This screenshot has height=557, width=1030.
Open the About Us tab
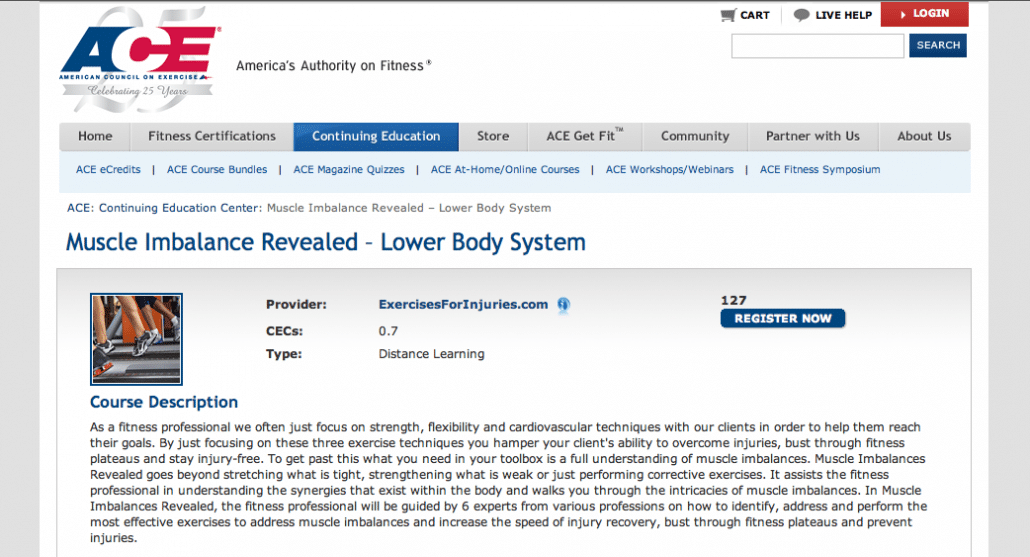click(x=924, y=137)
